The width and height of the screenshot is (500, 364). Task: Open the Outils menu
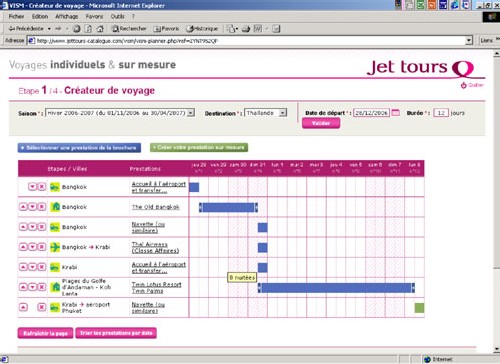(117, 16)
